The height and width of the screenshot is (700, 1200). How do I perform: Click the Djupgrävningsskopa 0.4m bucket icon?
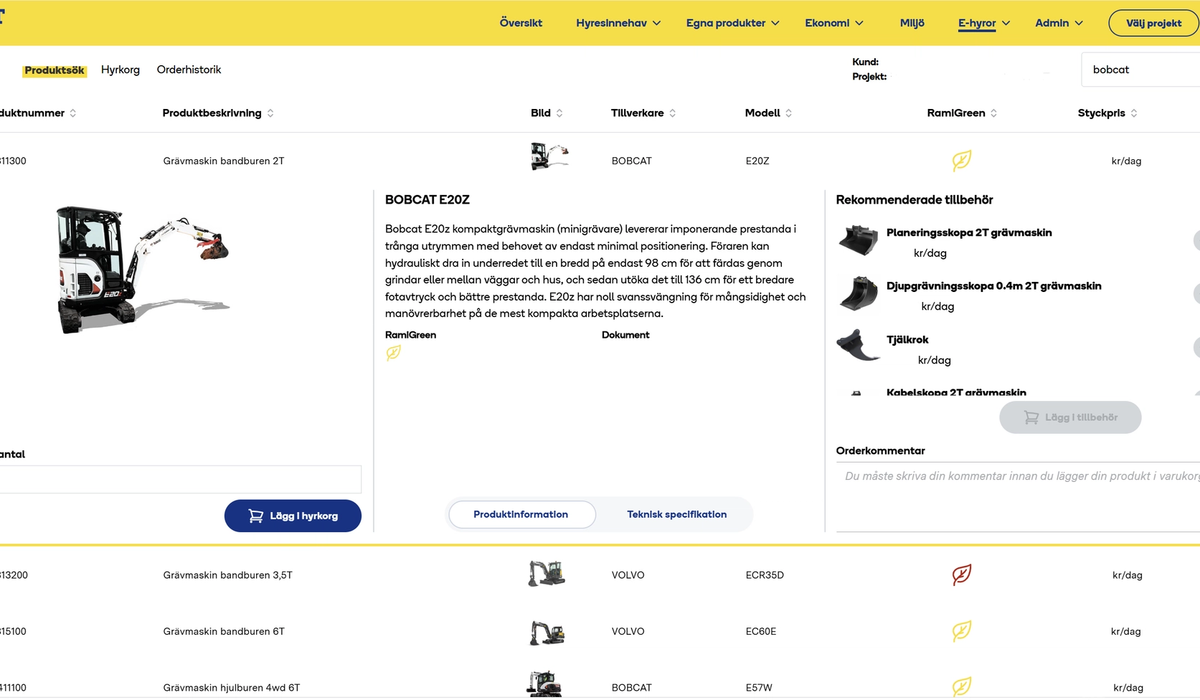[858, 293]
